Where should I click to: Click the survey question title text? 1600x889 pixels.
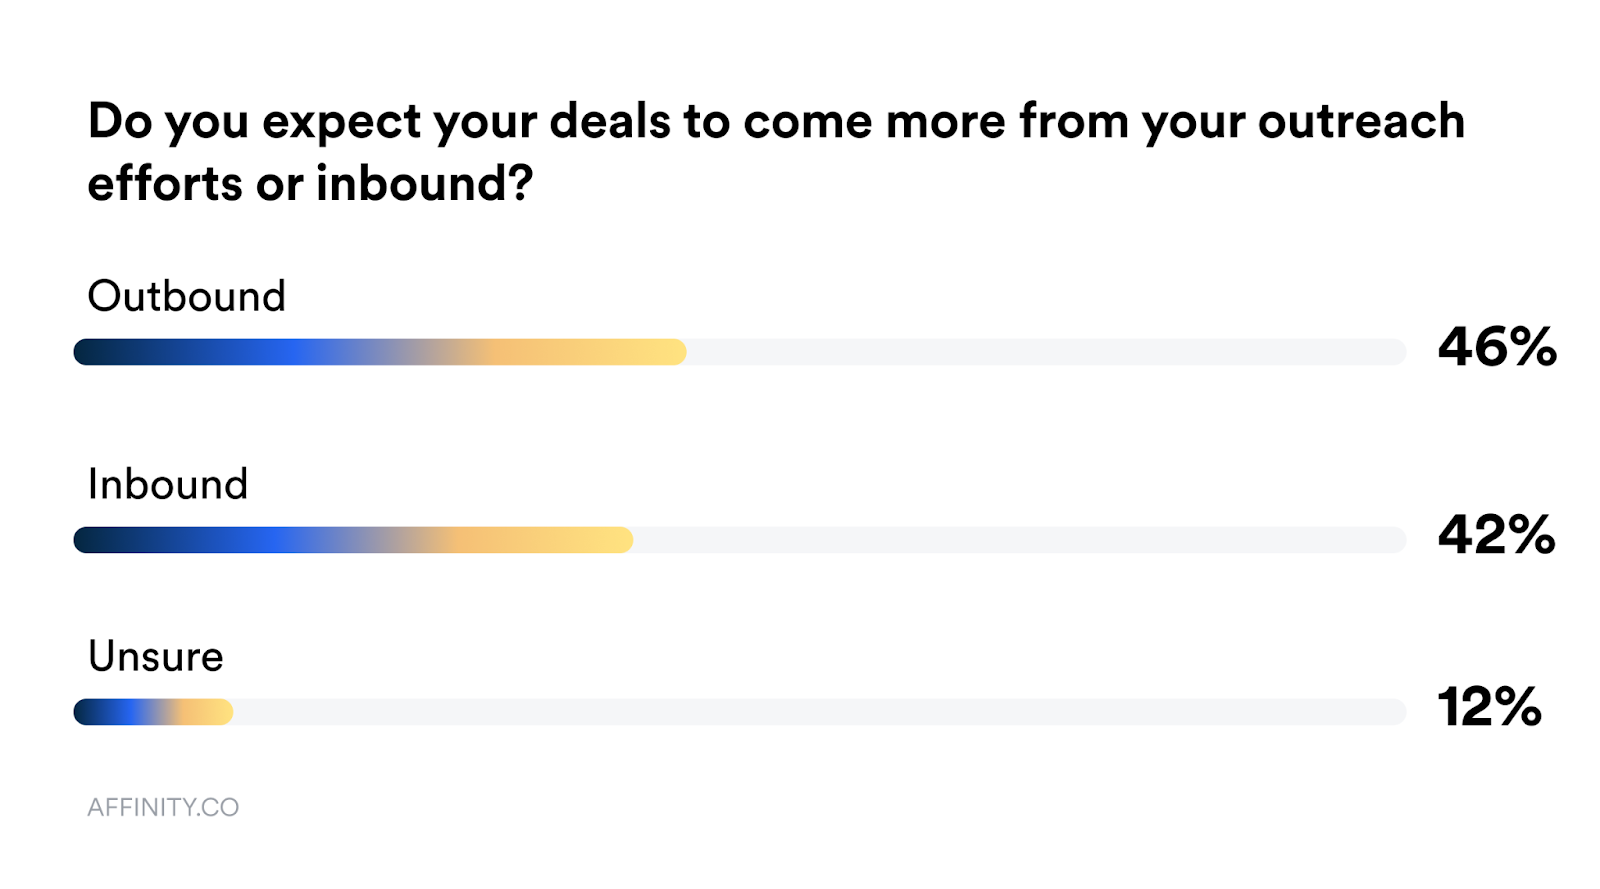pos(776,122)
